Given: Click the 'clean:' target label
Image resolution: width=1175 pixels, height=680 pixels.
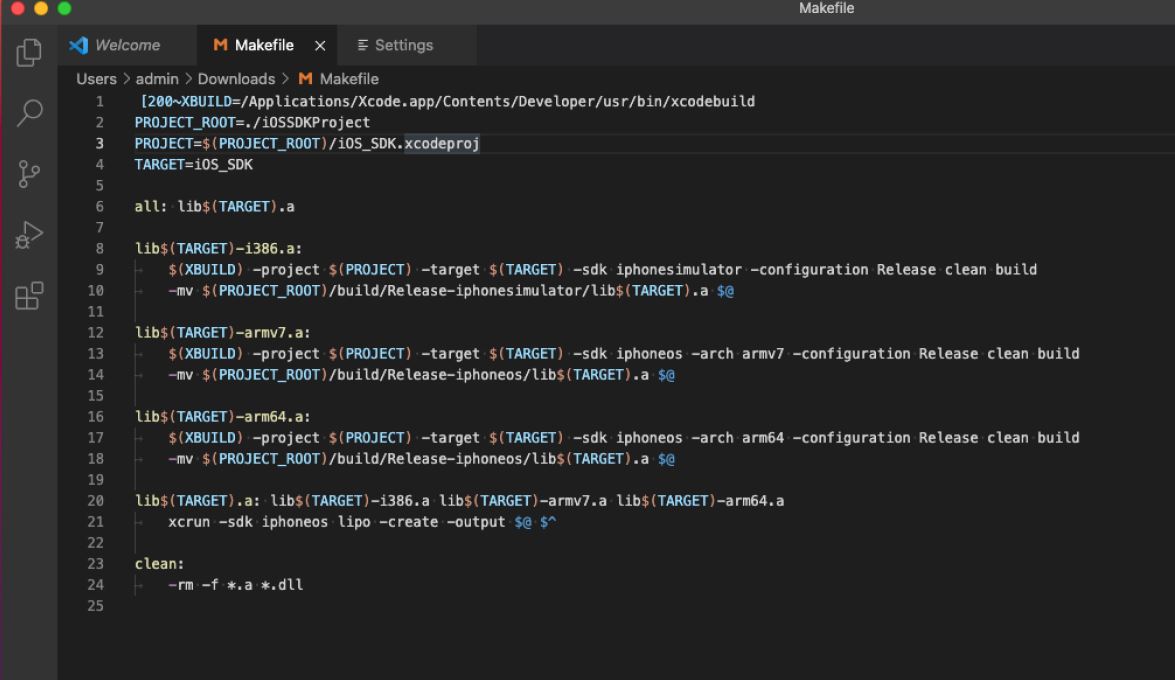Looking at the screenshot, I should tap(159, 563).
